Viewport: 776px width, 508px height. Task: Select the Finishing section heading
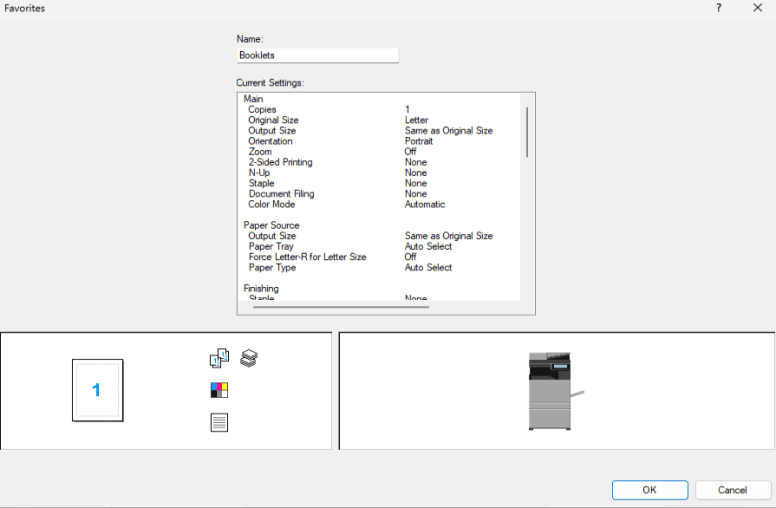point(261,288)
